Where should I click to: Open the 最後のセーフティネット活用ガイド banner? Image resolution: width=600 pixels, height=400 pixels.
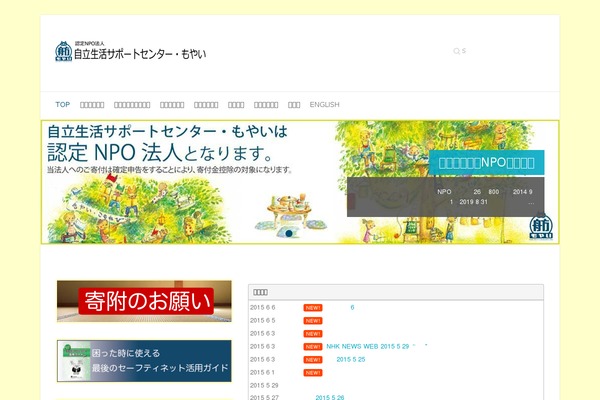point(144,361)
